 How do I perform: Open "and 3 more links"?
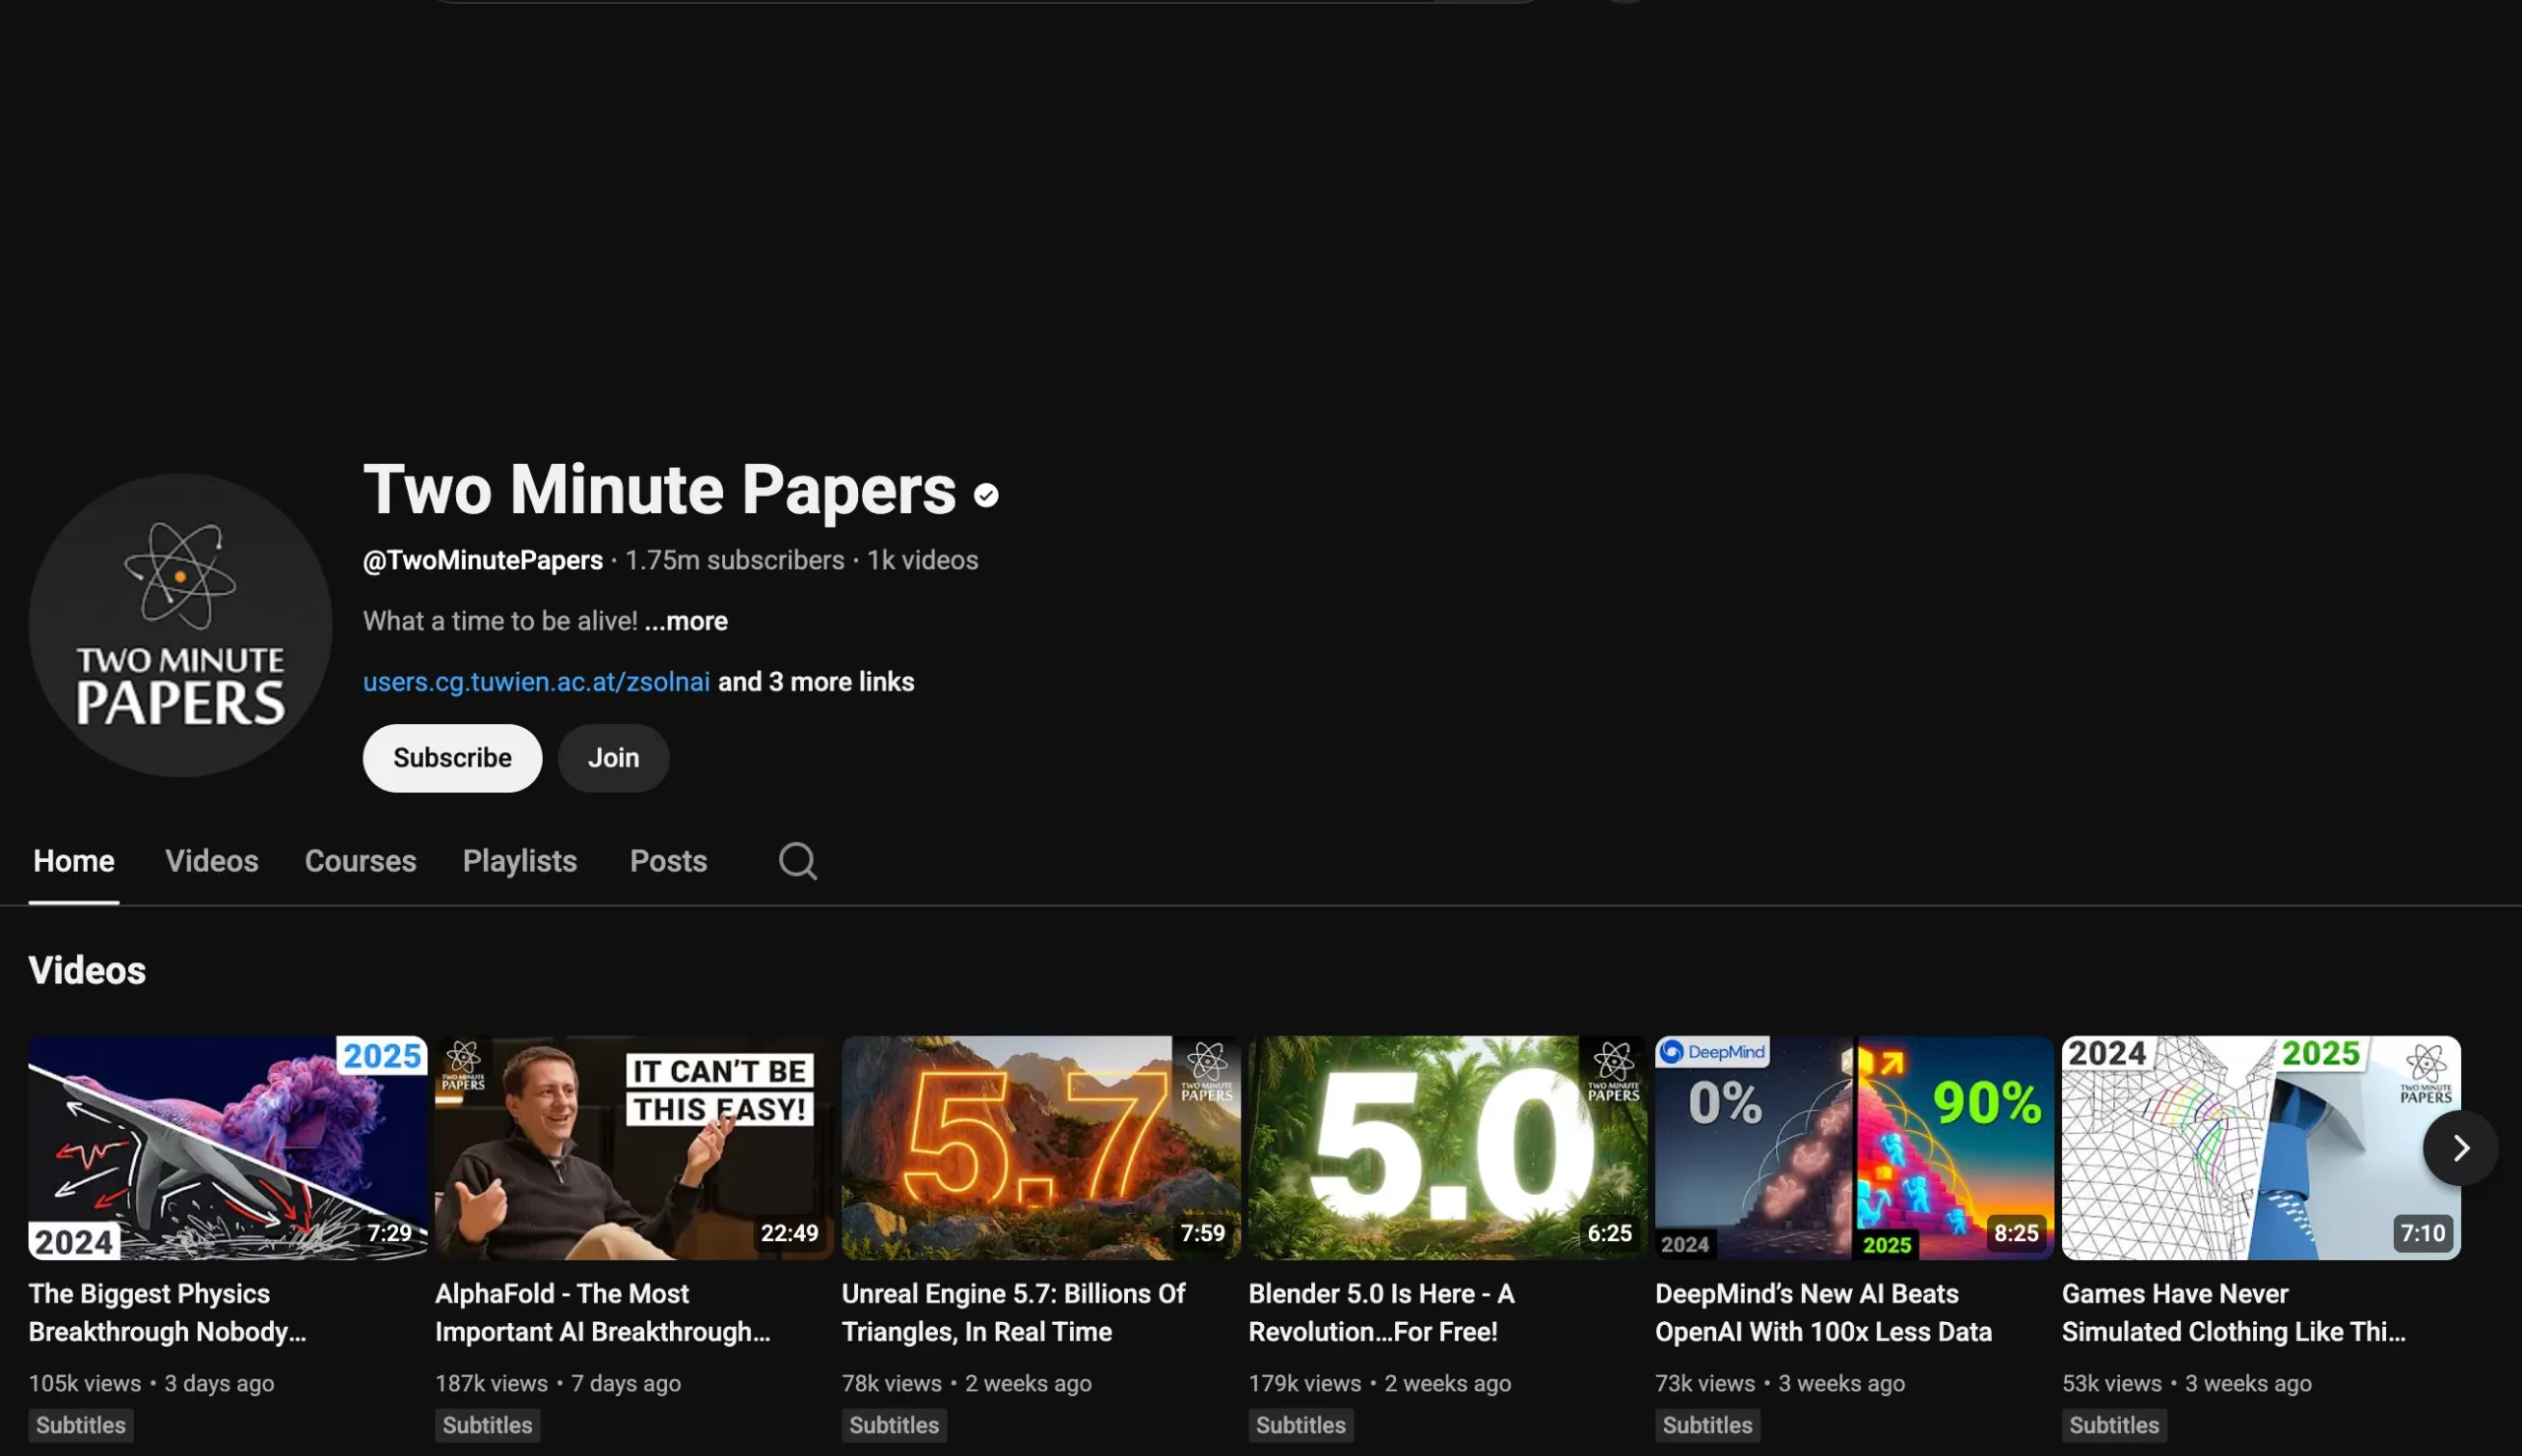click(816, 681)
